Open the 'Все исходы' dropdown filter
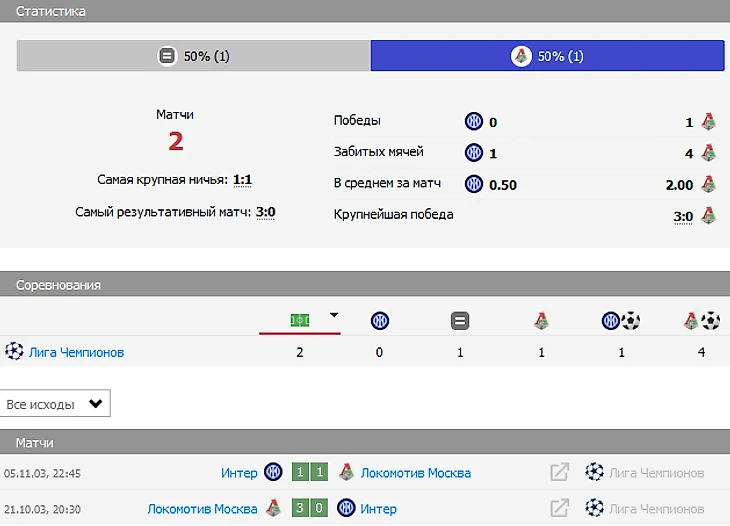Viewport: 730px width, 526px height. (x=55, y=404)
